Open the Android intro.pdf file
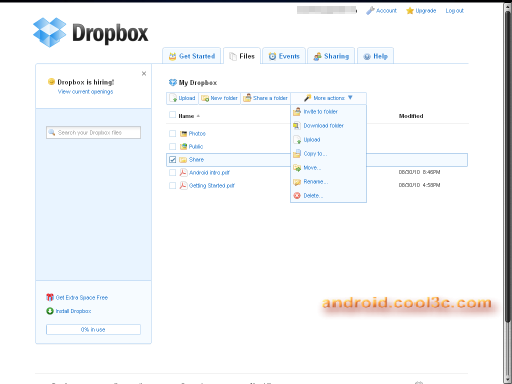Image resolution: width=512 pixels, height=384 pixels. tap(209, 173)
